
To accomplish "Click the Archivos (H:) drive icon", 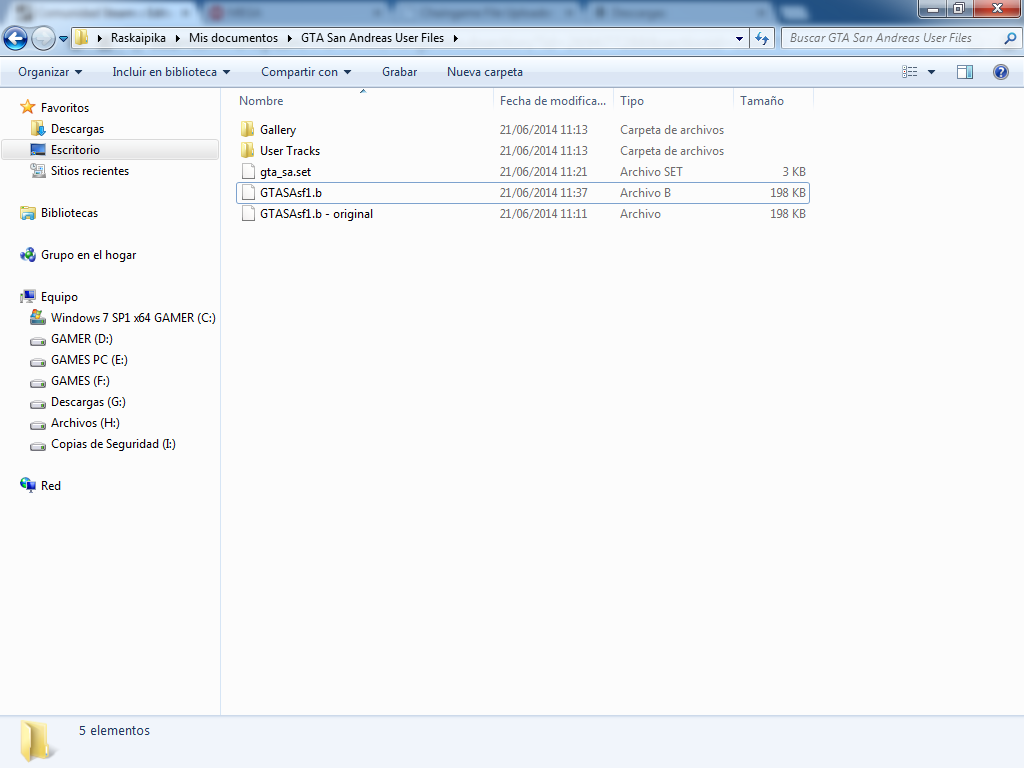I will (38, 424).
